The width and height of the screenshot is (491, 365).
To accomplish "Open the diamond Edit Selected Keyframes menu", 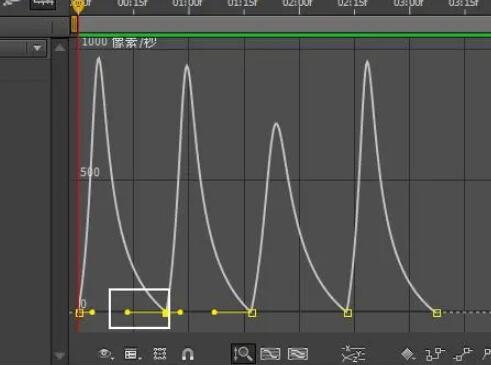I will pyautogui.click(x=408, y=354).
